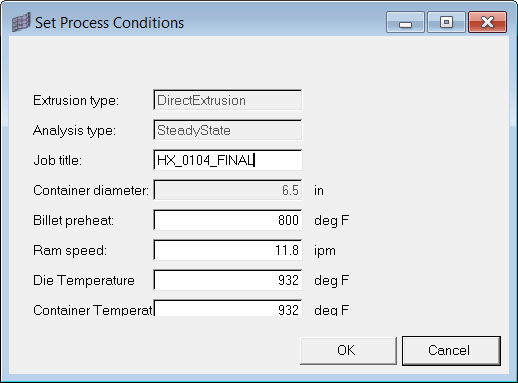Click the Set Process Conditions title text

[109, 23]
